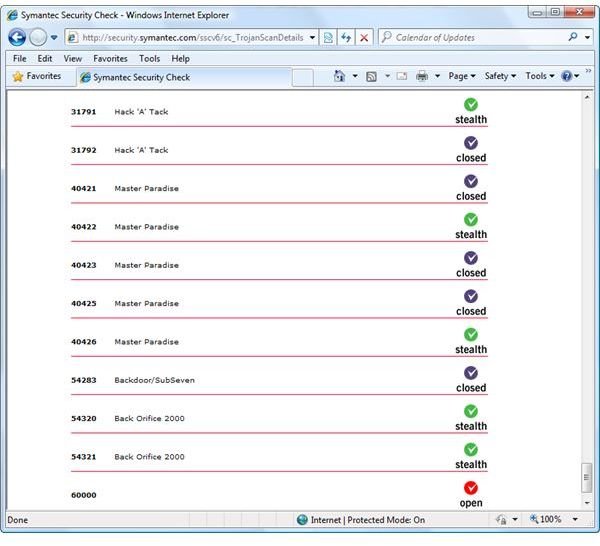600x546 pixels.
Task: Open the Edit menu
Action: [45, 59]
